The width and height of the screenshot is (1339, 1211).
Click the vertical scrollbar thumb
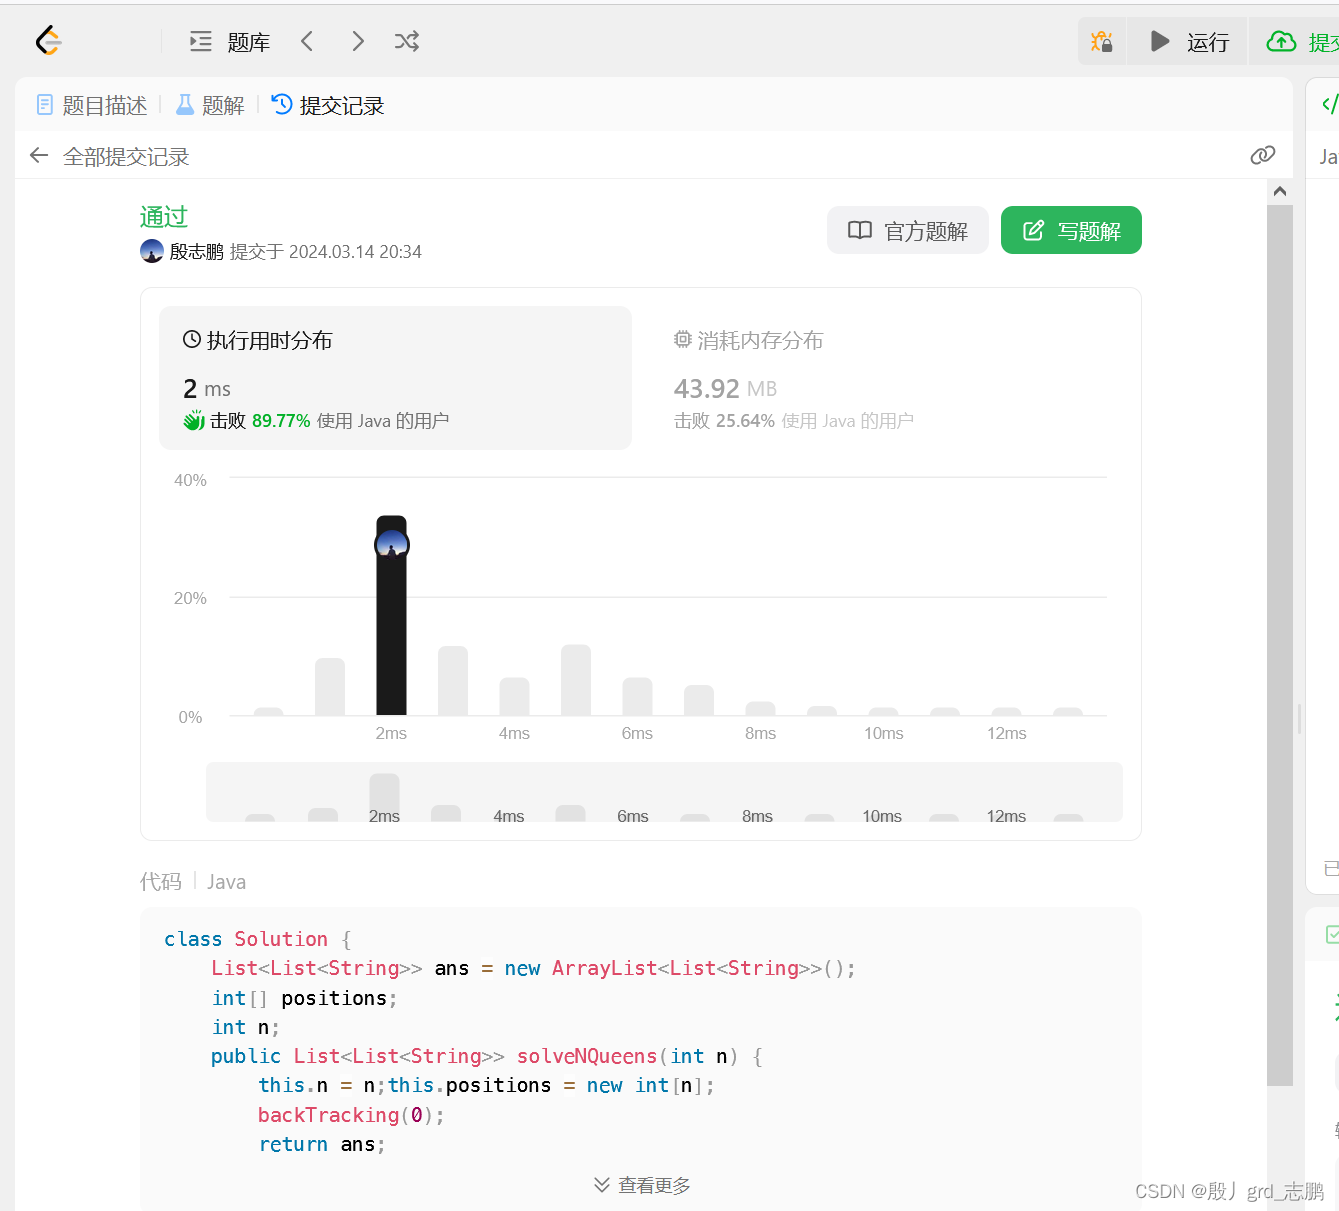click(x=1280, y=645)
